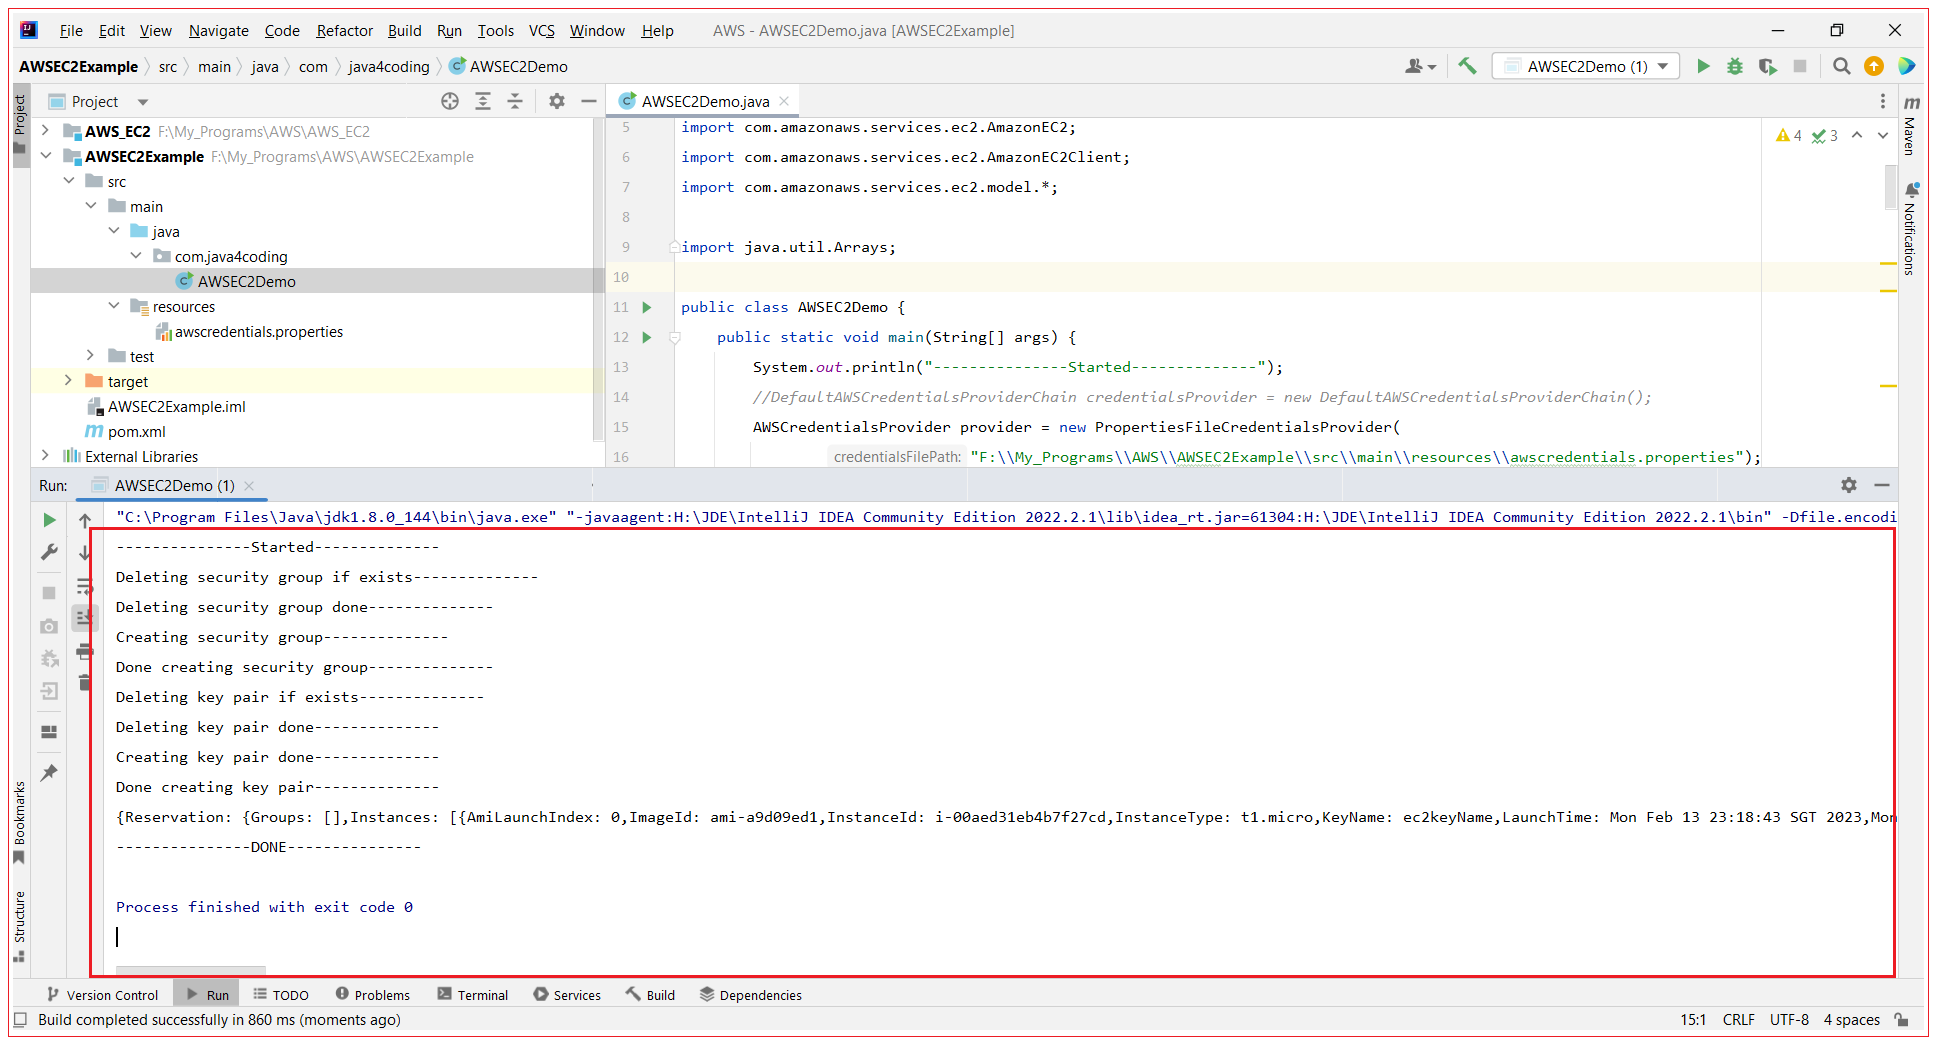The height and width of the screenshot is (1049, 1939).
Task: Open the Project panel options gear
Action: (x=557, y=101)
